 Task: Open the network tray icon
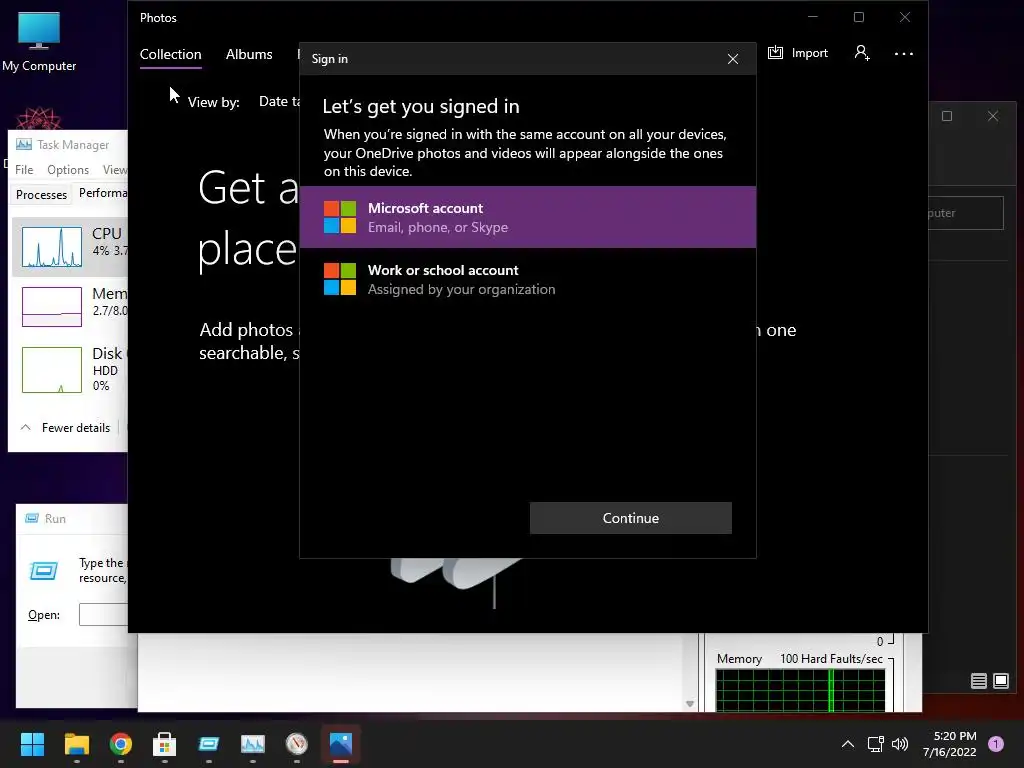tap(875, 744)
